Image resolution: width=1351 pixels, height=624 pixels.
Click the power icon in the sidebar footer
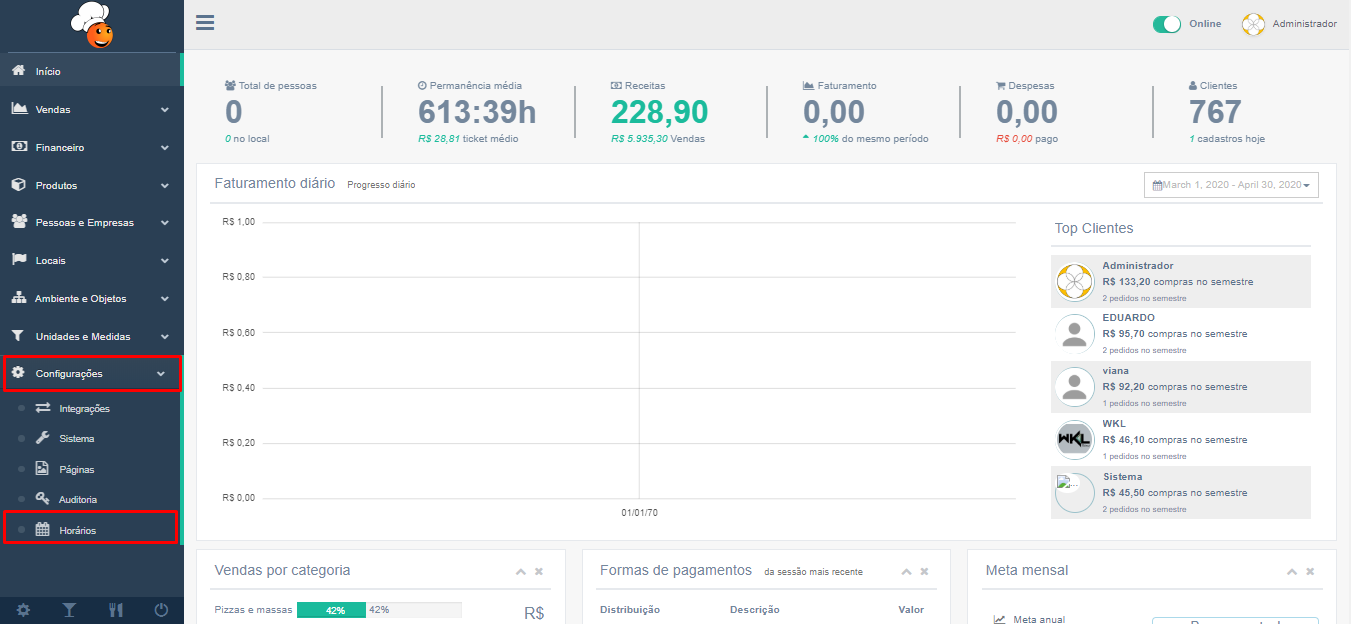161,610
